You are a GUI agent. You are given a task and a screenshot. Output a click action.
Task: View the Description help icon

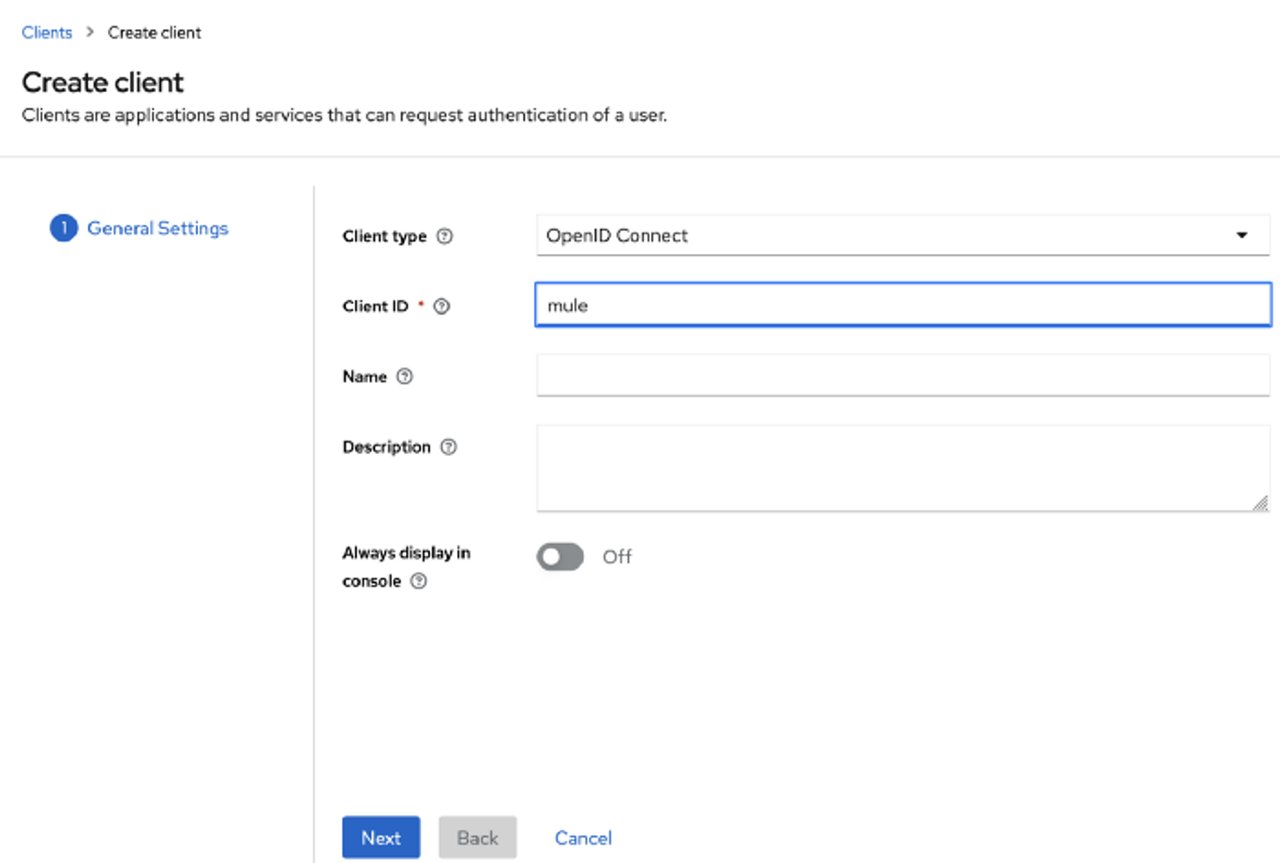coord(448,447)
